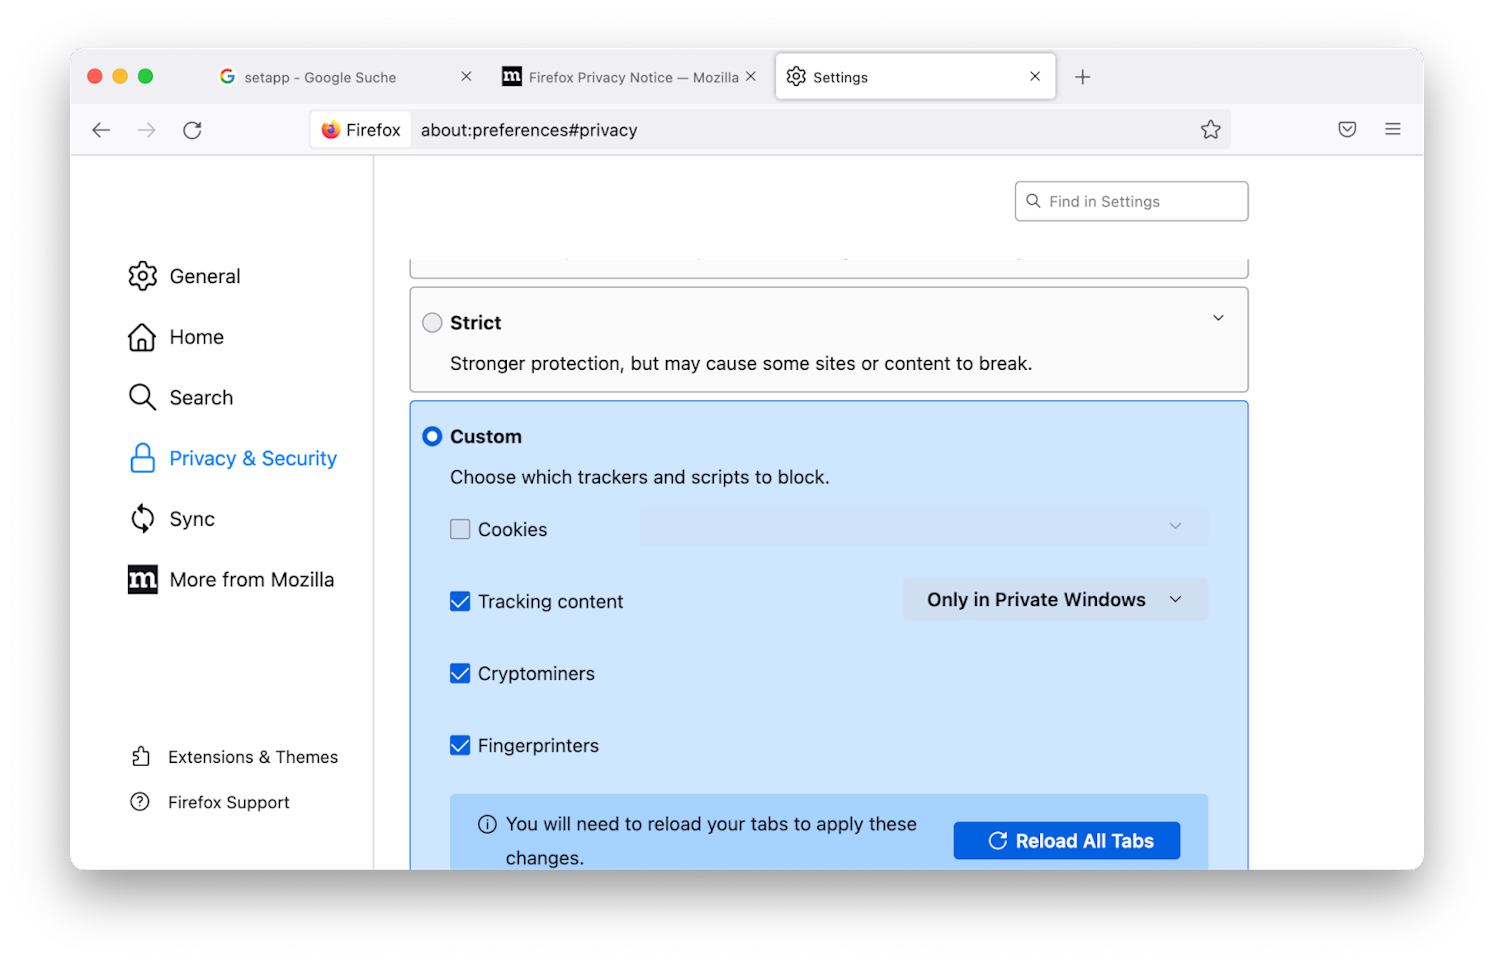This screenshot has width=1494, height=963.
Task: Switch to Firefox Privacy Notice tab
Action: click(632, 77)
